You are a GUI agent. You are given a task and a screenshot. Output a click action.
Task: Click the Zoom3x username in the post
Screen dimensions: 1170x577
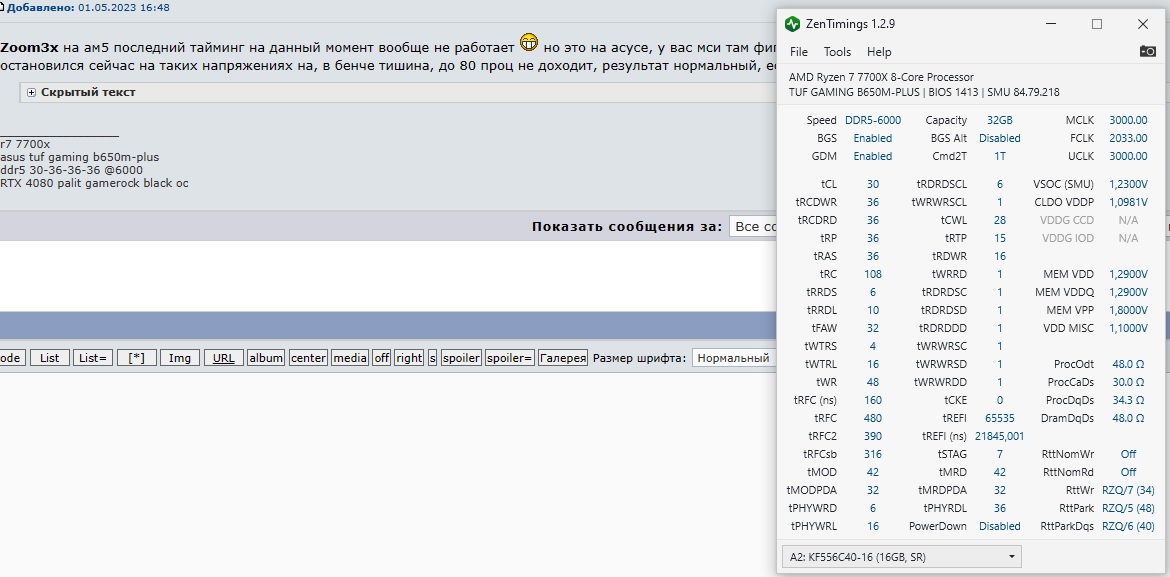(29, 48)
